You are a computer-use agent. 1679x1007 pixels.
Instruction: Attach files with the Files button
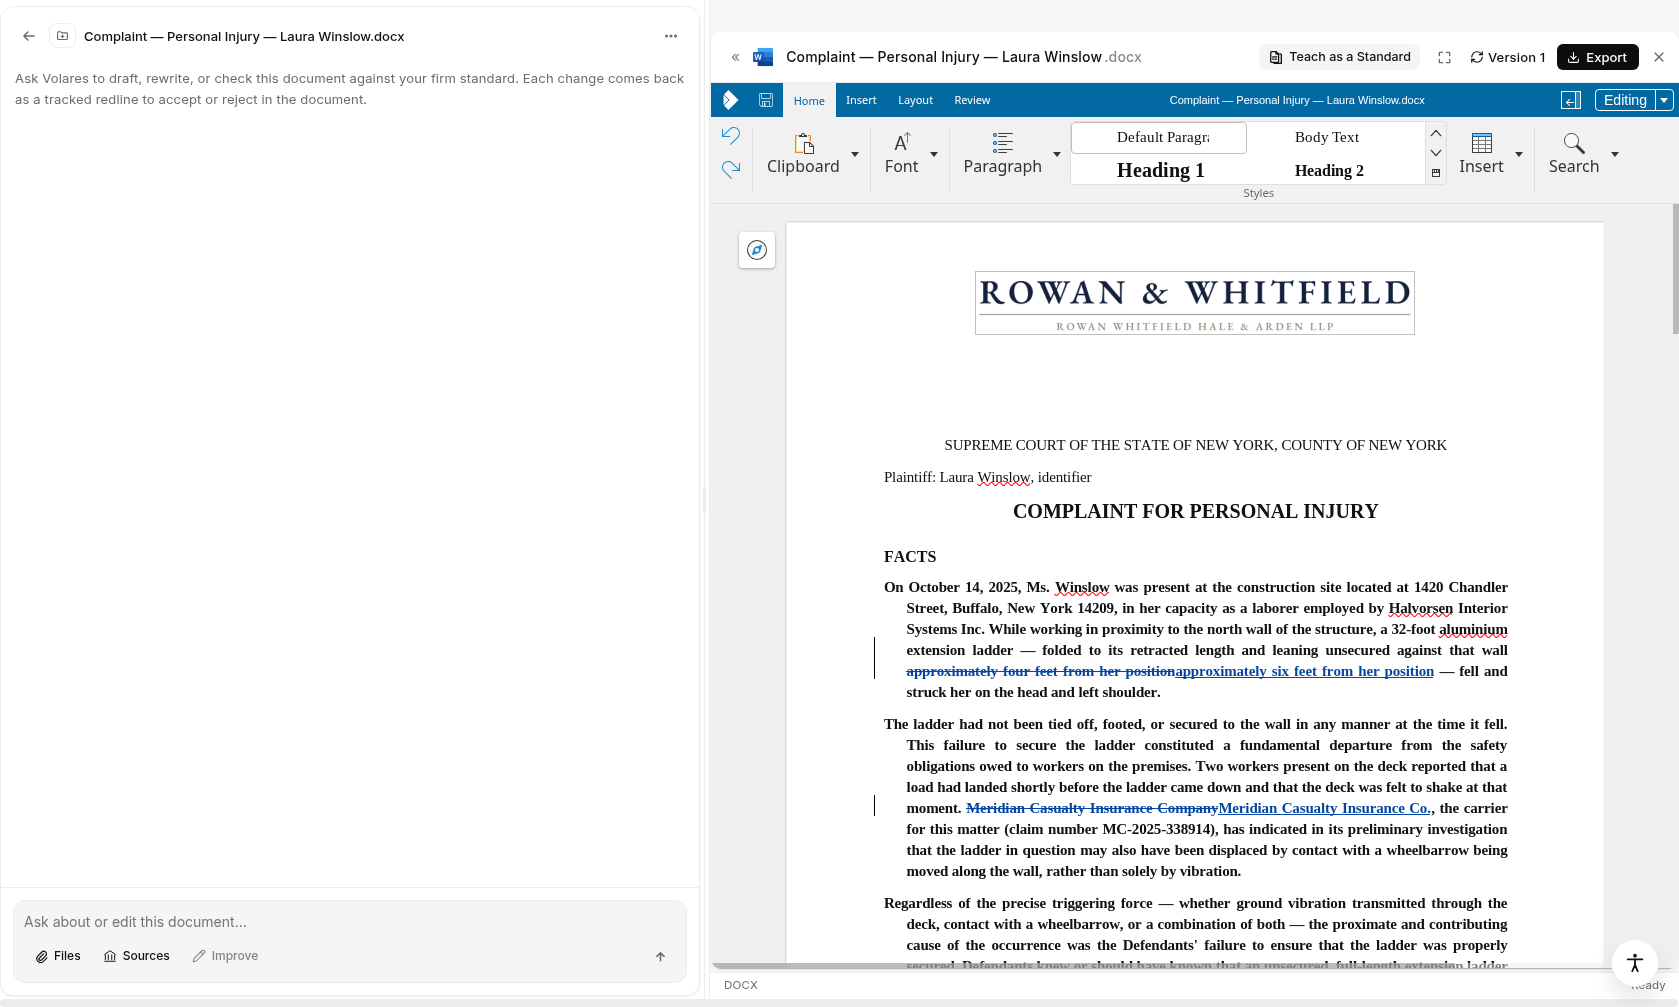coord(58,956)
